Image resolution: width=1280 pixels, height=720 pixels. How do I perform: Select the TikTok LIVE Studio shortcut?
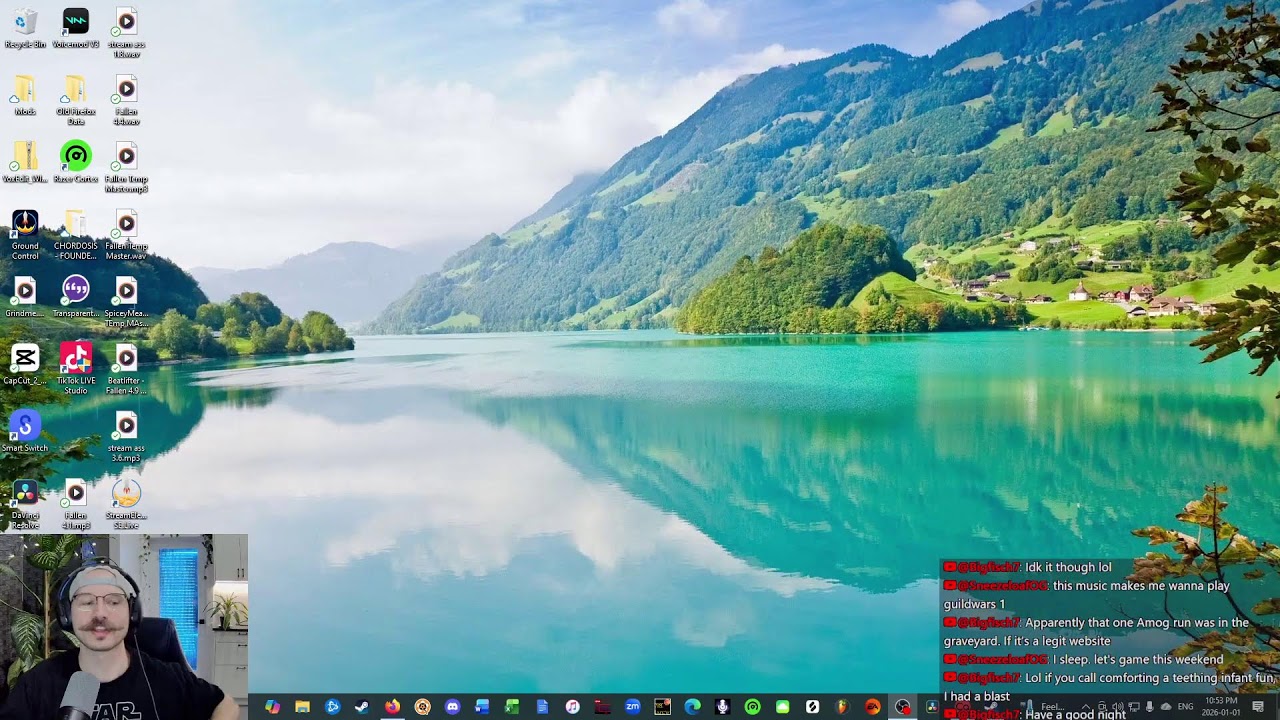click(x=76, y=369)
